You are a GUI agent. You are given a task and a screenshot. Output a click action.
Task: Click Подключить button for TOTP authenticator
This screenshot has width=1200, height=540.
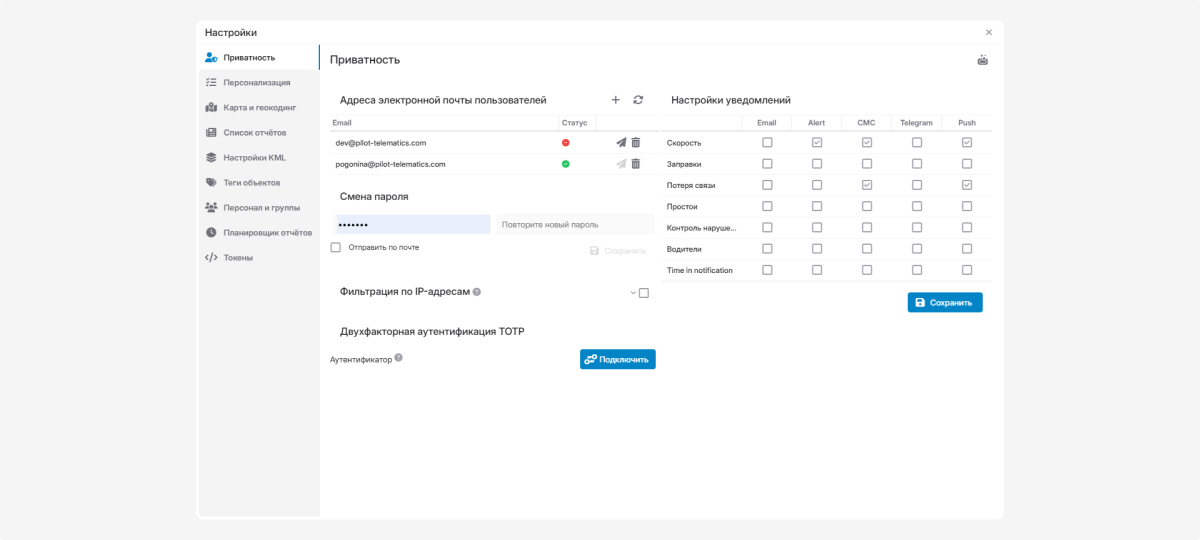coord(617,359)
